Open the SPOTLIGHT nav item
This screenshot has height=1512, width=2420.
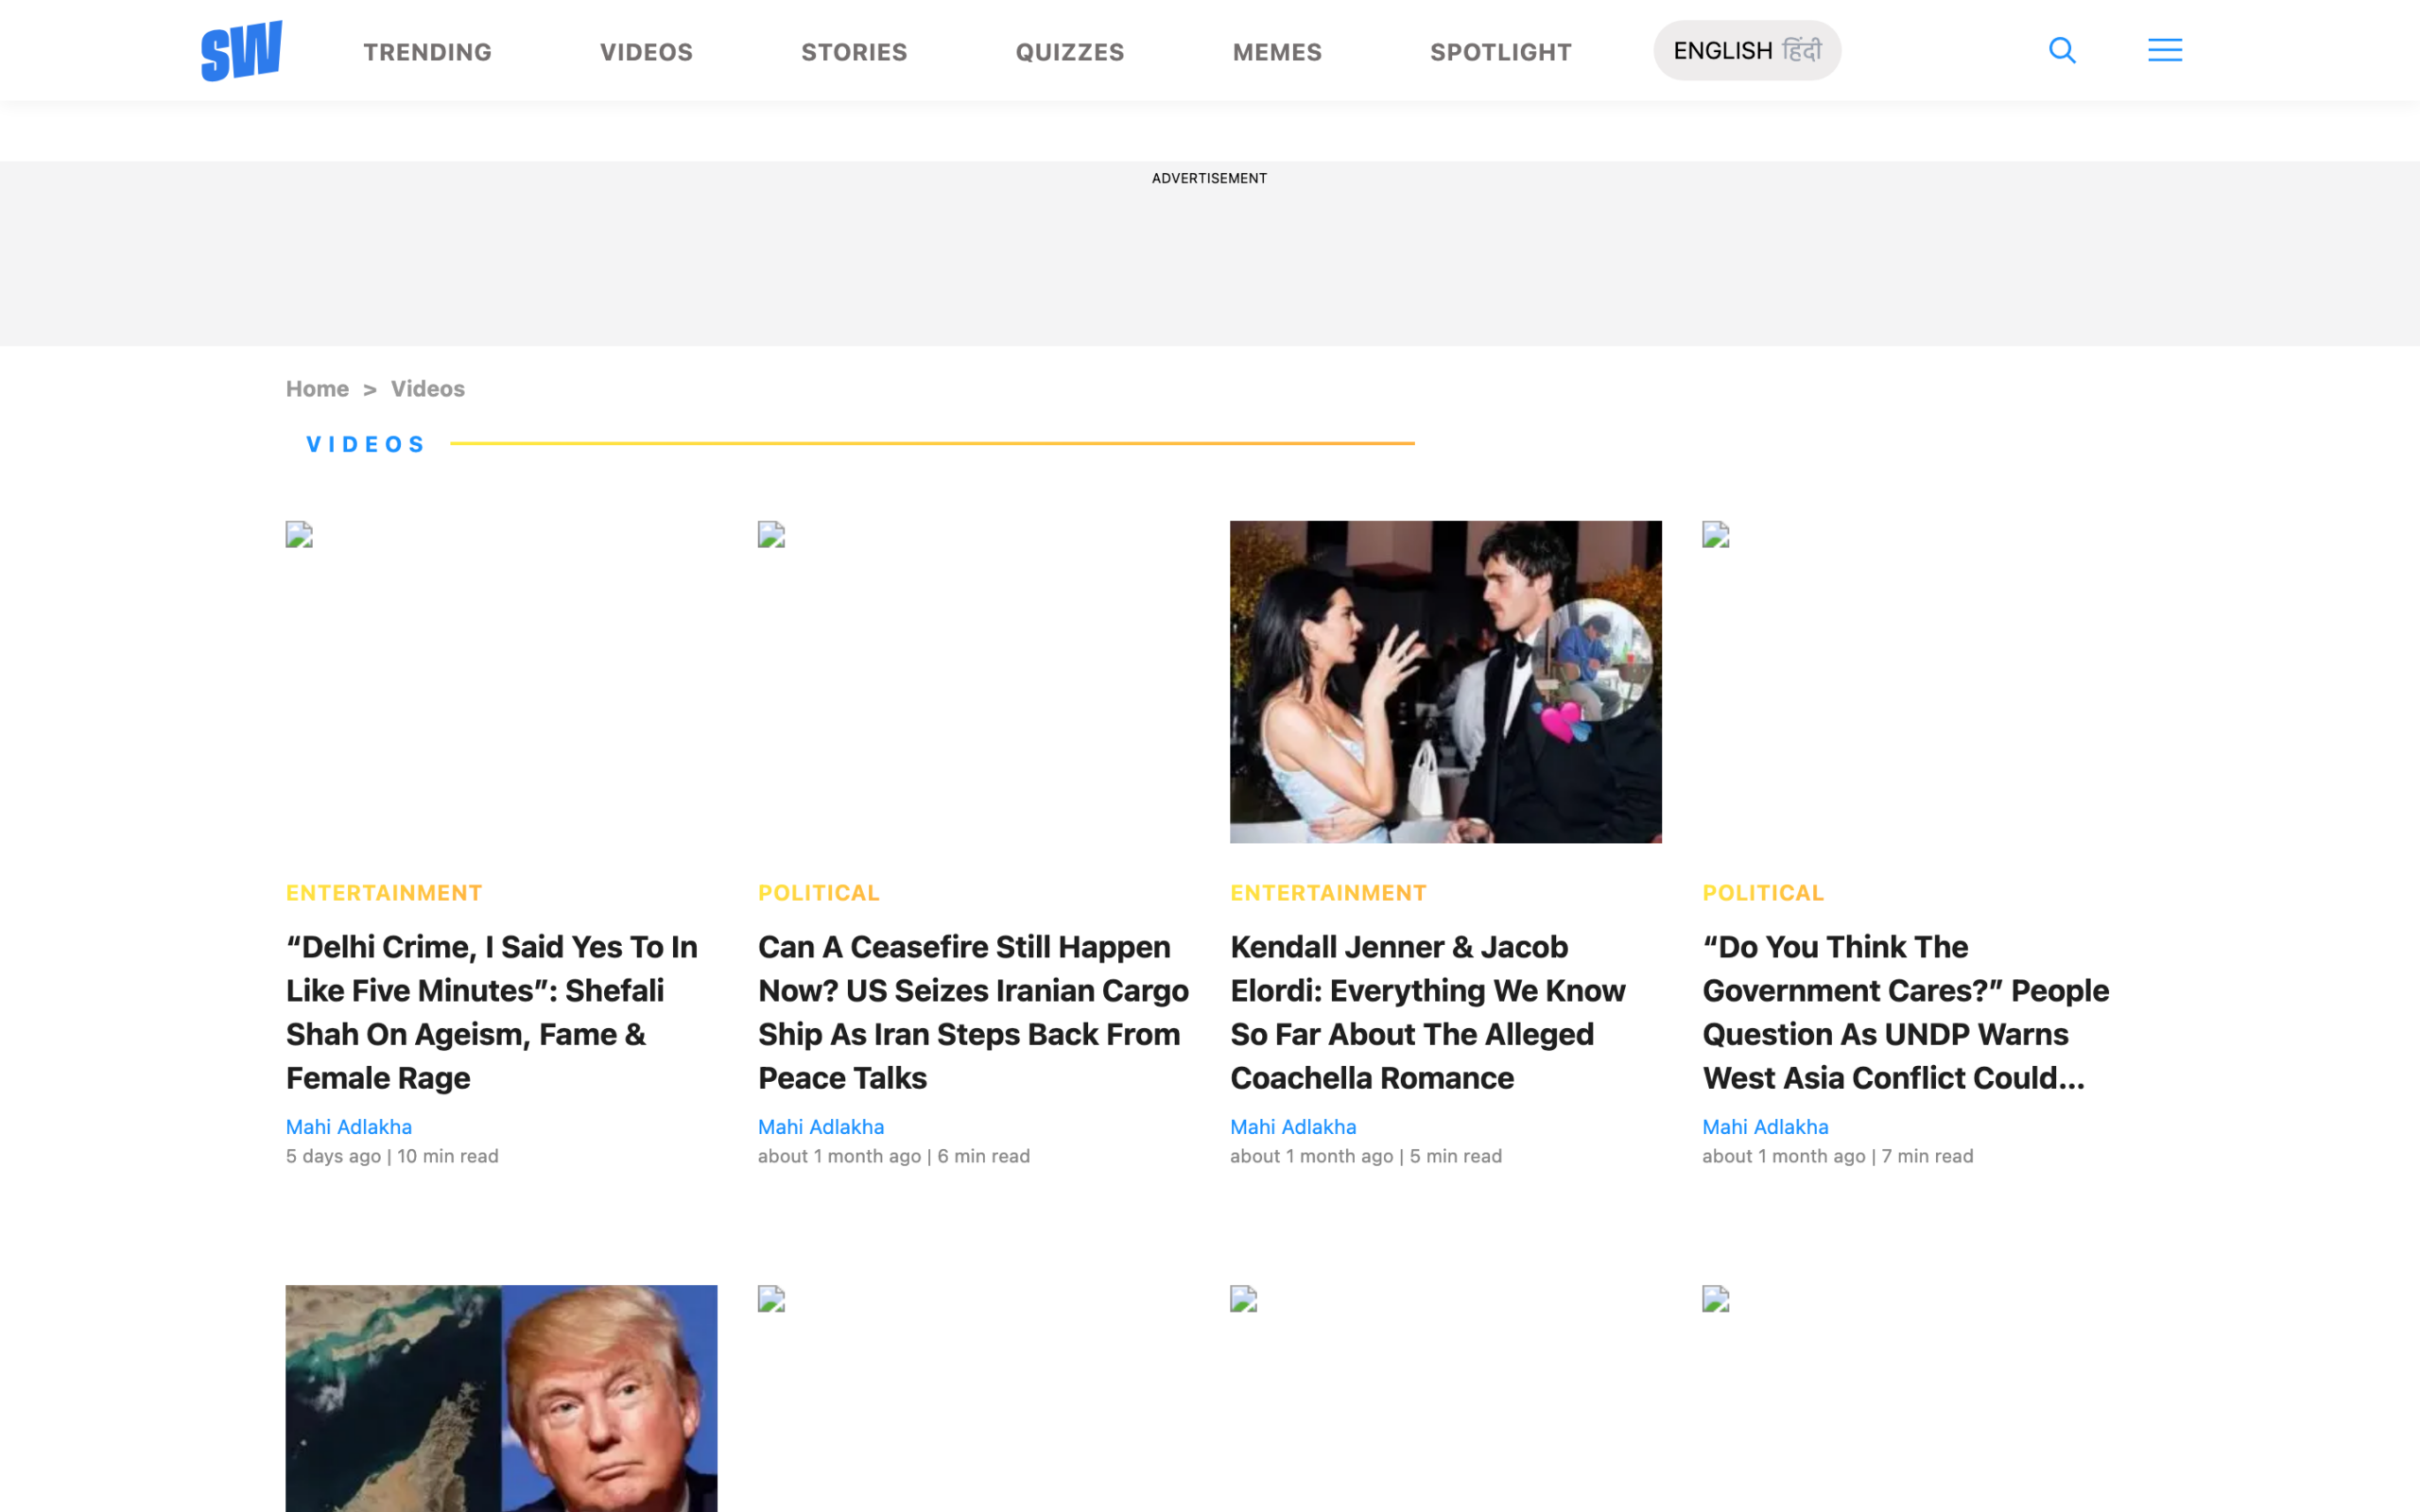click(1501, 52)
